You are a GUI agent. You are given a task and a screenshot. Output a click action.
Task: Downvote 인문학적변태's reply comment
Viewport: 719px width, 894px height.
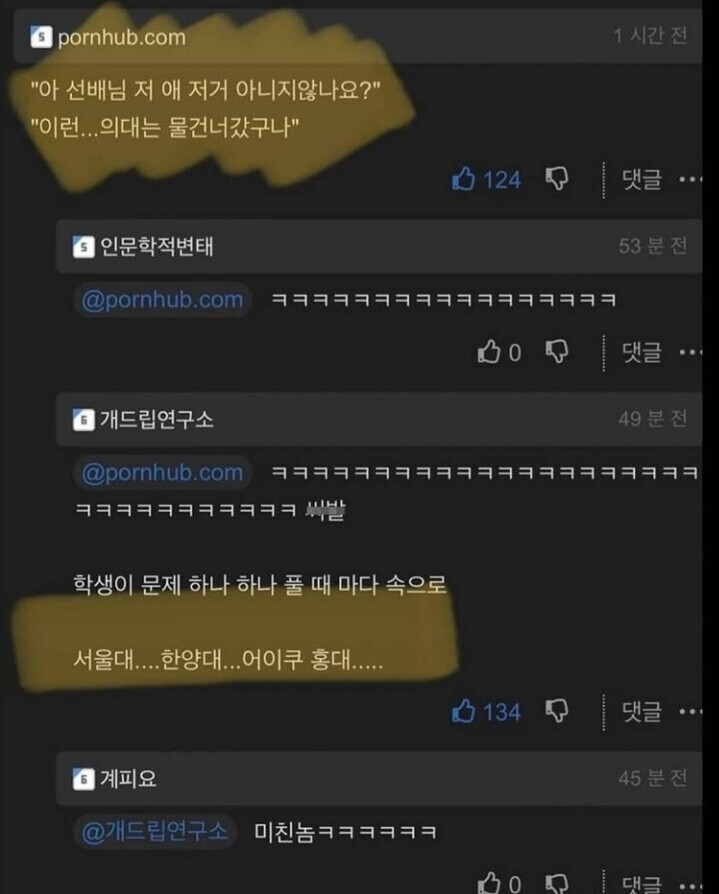(557, 352)
